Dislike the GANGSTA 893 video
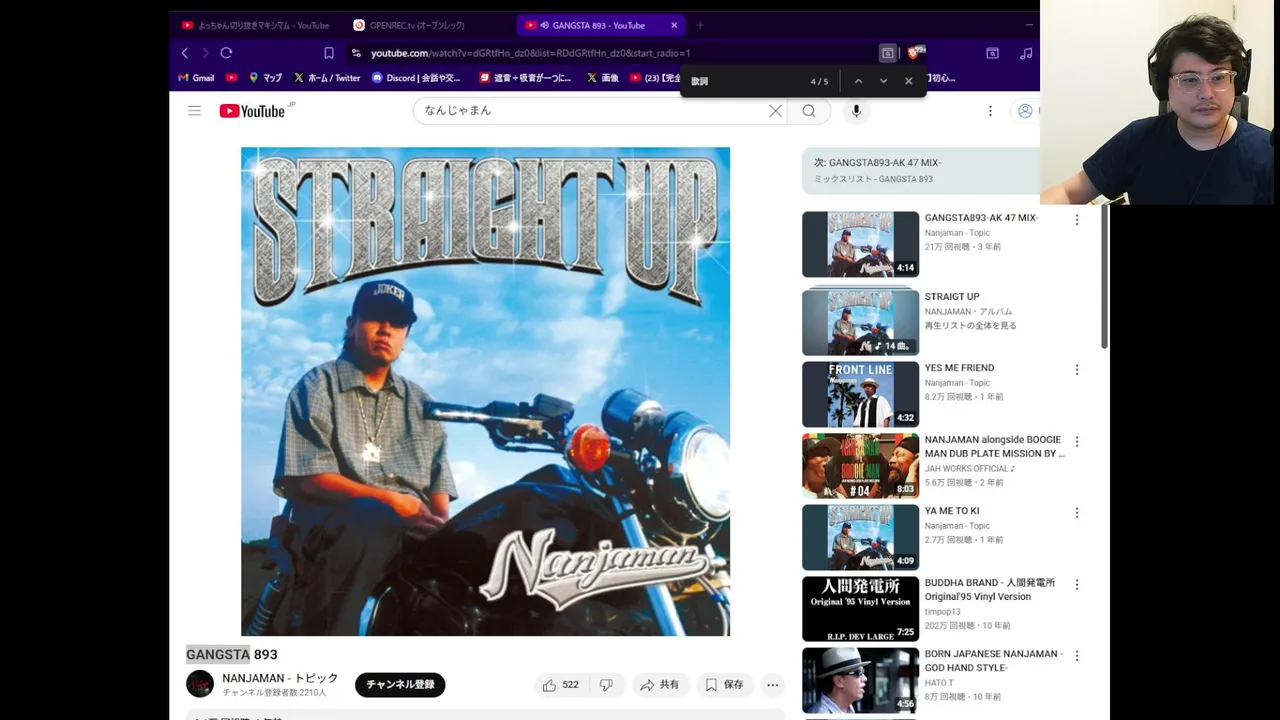The image size is (1280, 720). (x=606, y=685)
